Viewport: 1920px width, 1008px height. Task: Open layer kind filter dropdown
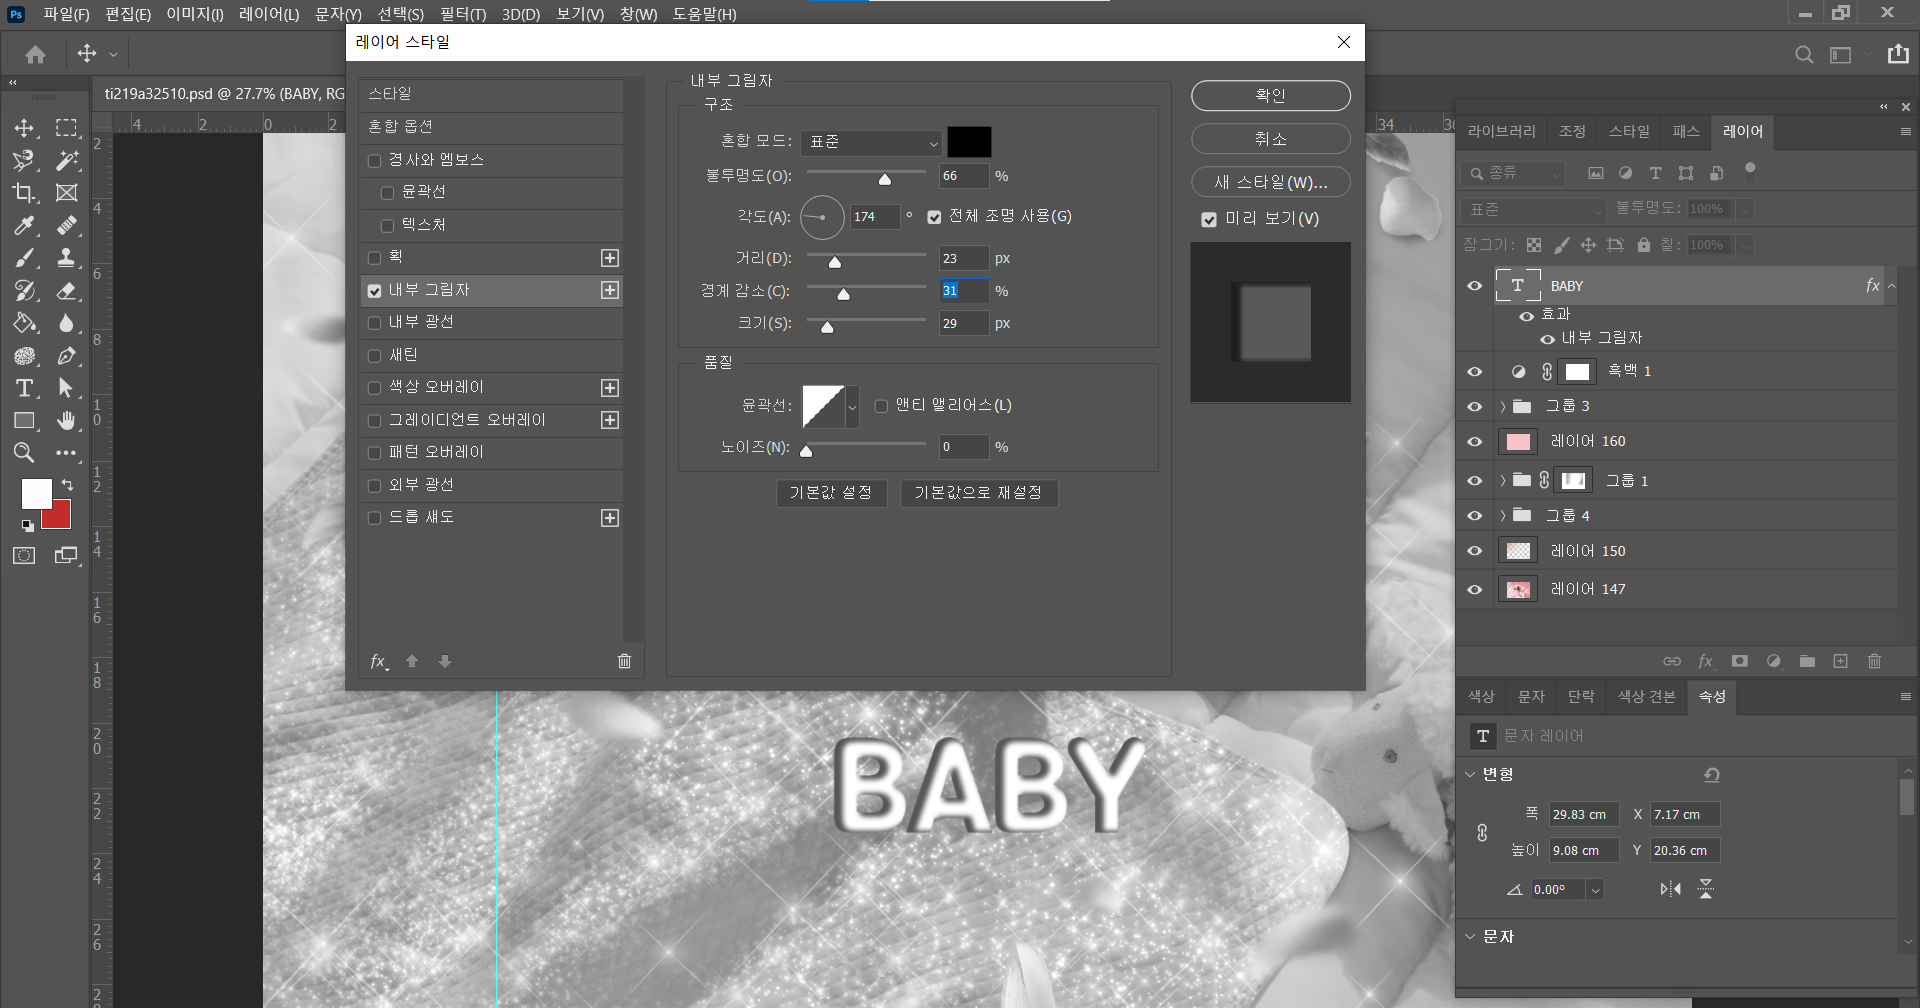click(x=1512, y=174)
